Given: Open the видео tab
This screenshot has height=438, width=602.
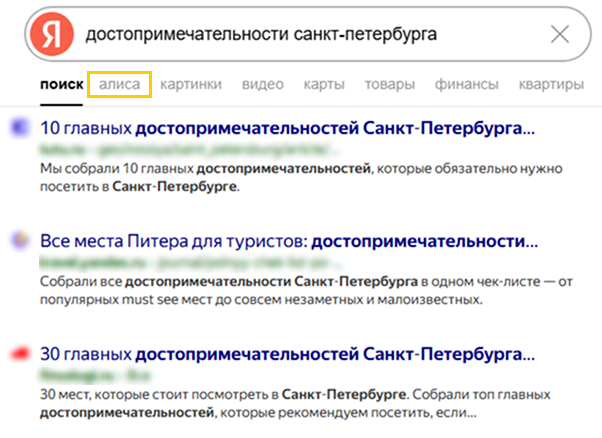Looking at the screenshot, I should (x=263, y=84).
